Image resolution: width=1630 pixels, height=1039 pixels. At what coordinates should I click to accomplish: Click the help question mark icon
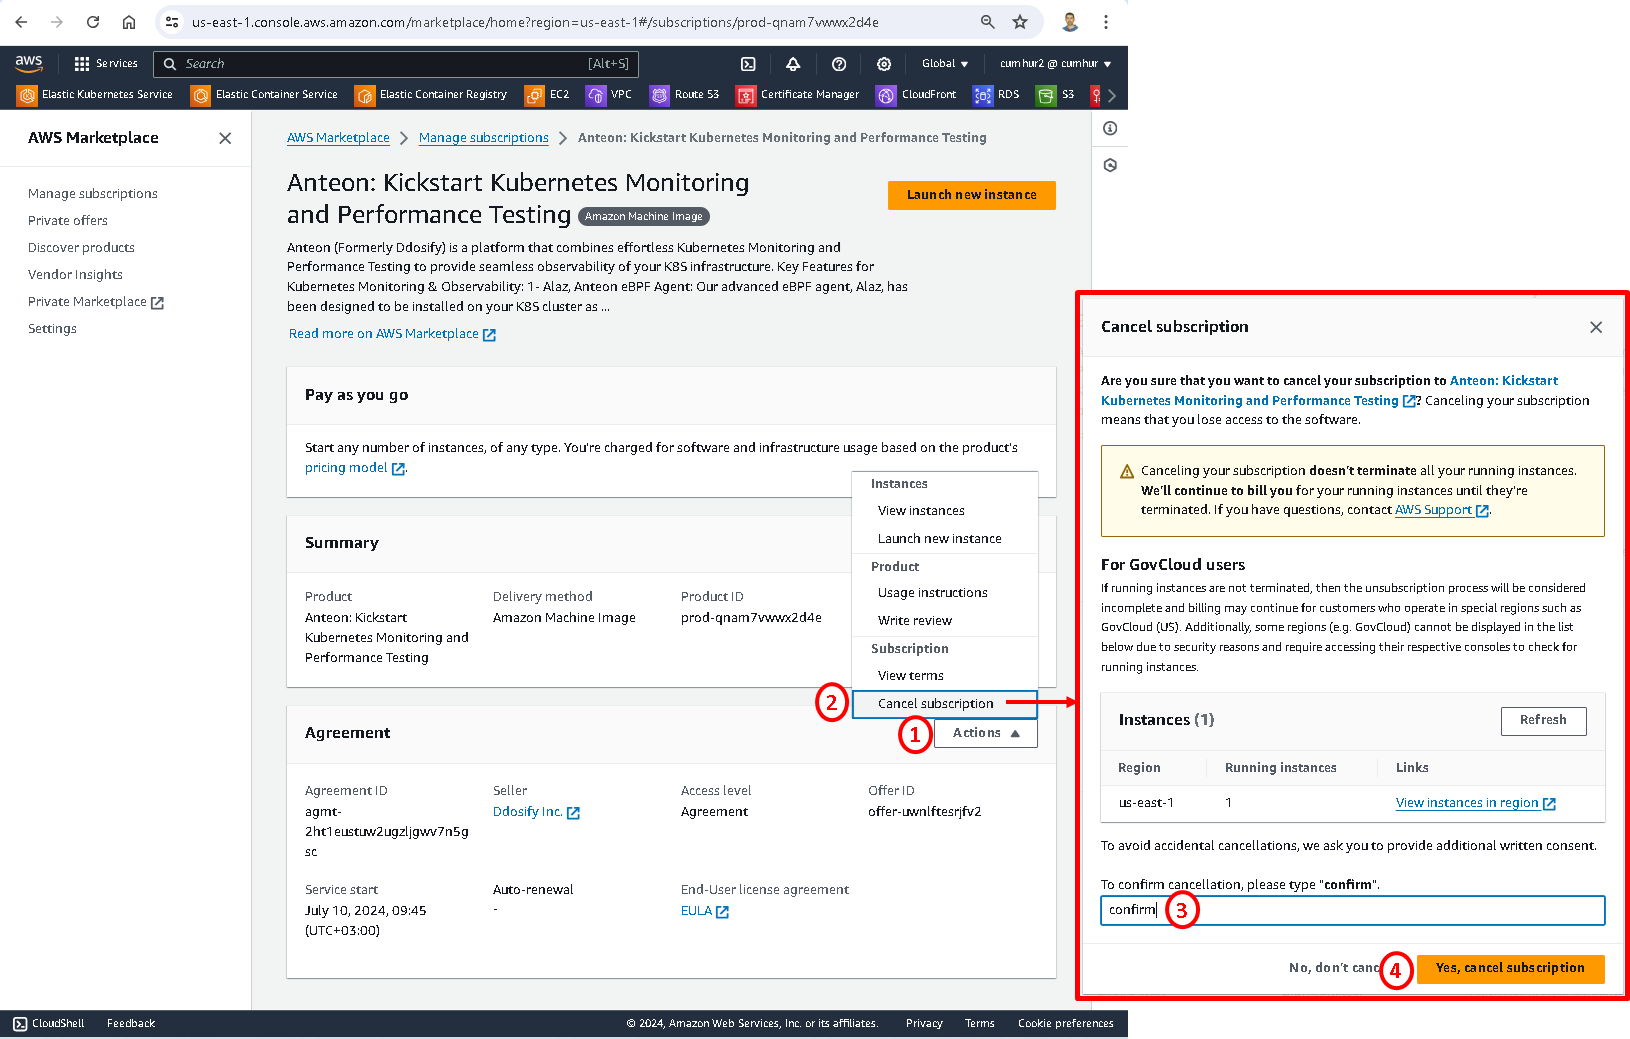point(839,64)
